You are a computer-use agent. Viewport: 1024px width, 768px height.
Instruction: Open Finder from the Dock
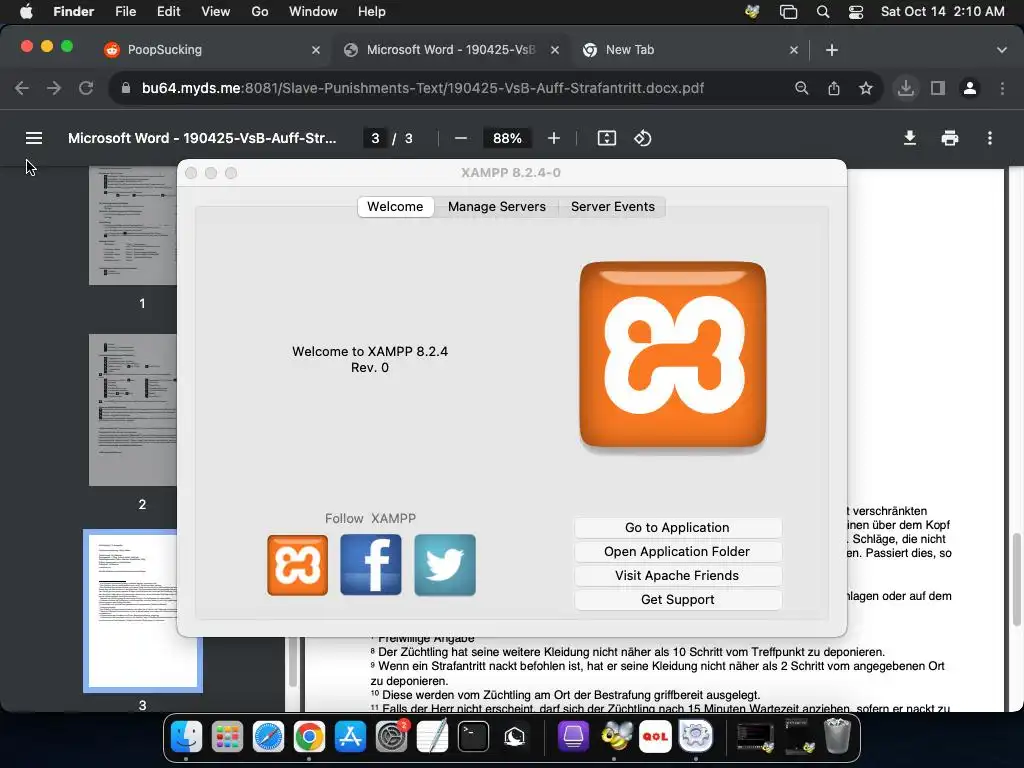point(186,737)
